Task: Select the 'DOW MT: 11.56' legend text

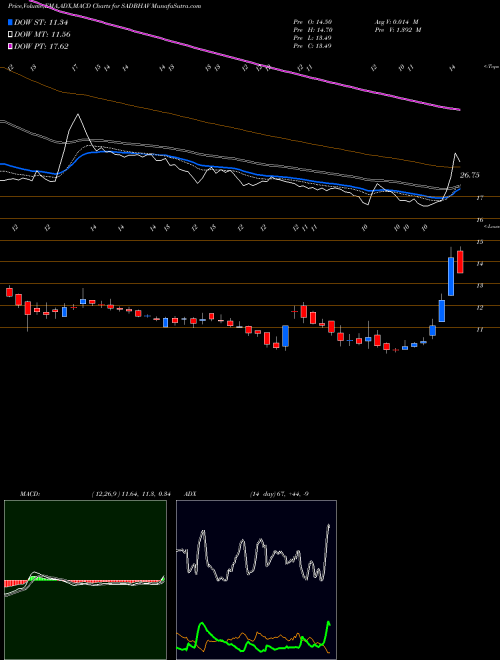Action: (42, 35)
